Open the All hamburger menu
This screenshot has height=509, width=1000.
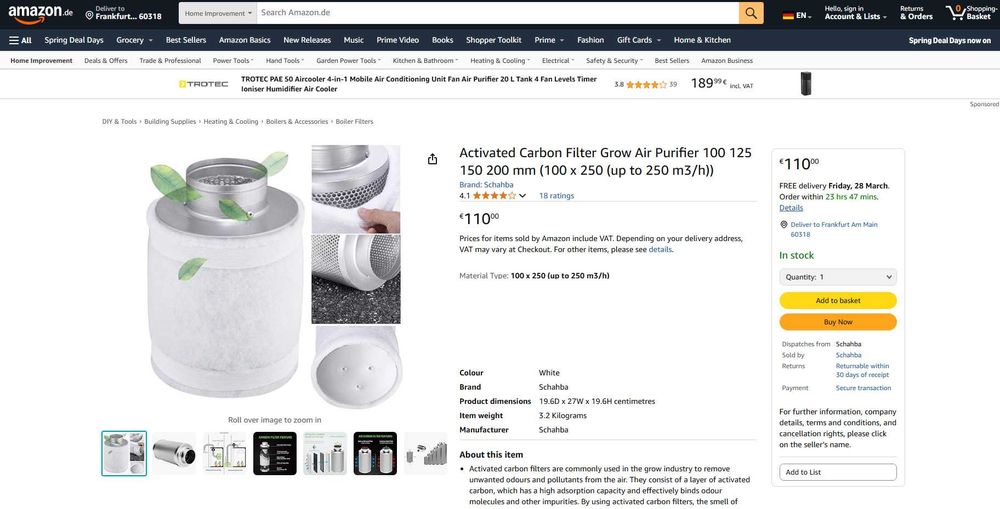point(20,40)
